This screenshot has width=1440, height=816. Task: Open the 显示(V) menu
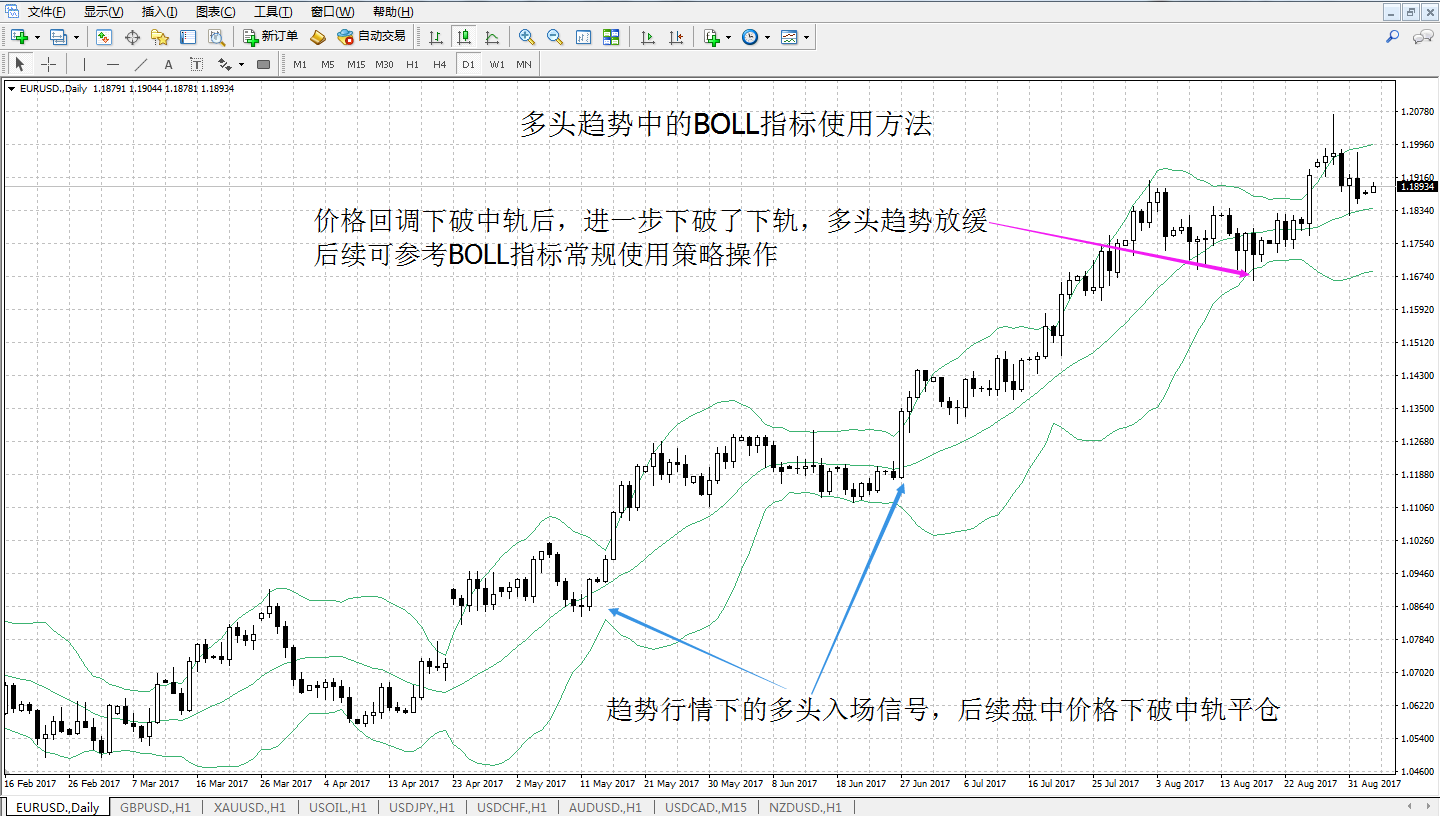click(x=104, y=12)
